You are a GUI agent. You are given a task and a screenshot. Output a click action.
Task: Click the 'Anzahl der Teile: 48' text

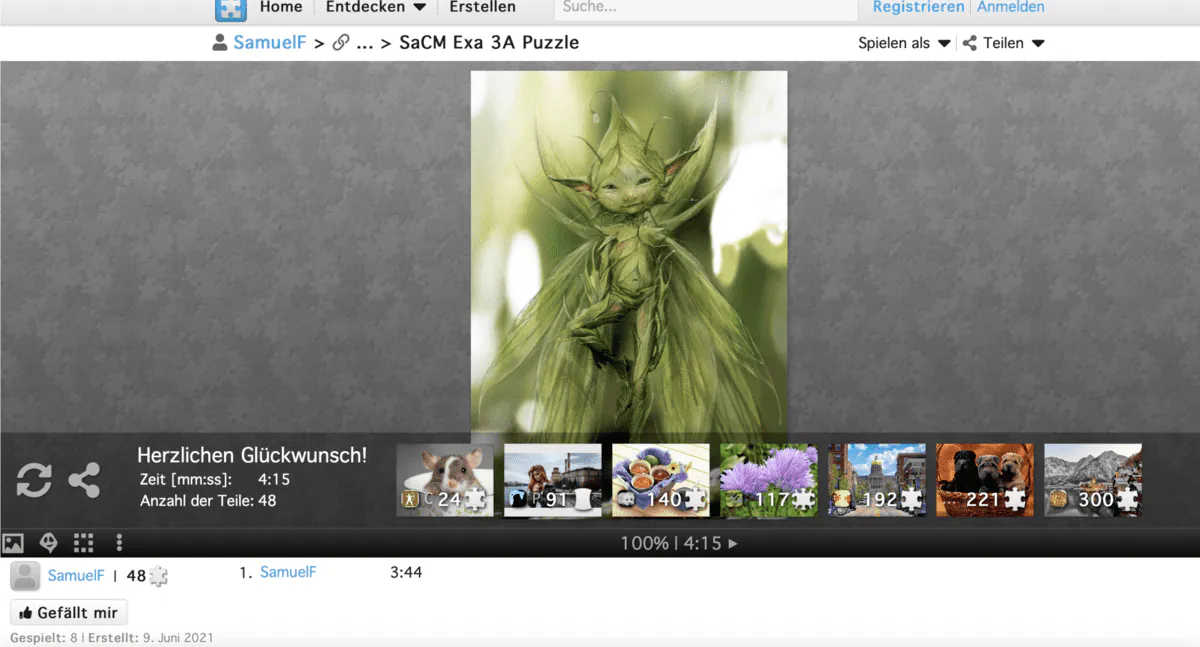pyautogui.click(x=208, y=501)
